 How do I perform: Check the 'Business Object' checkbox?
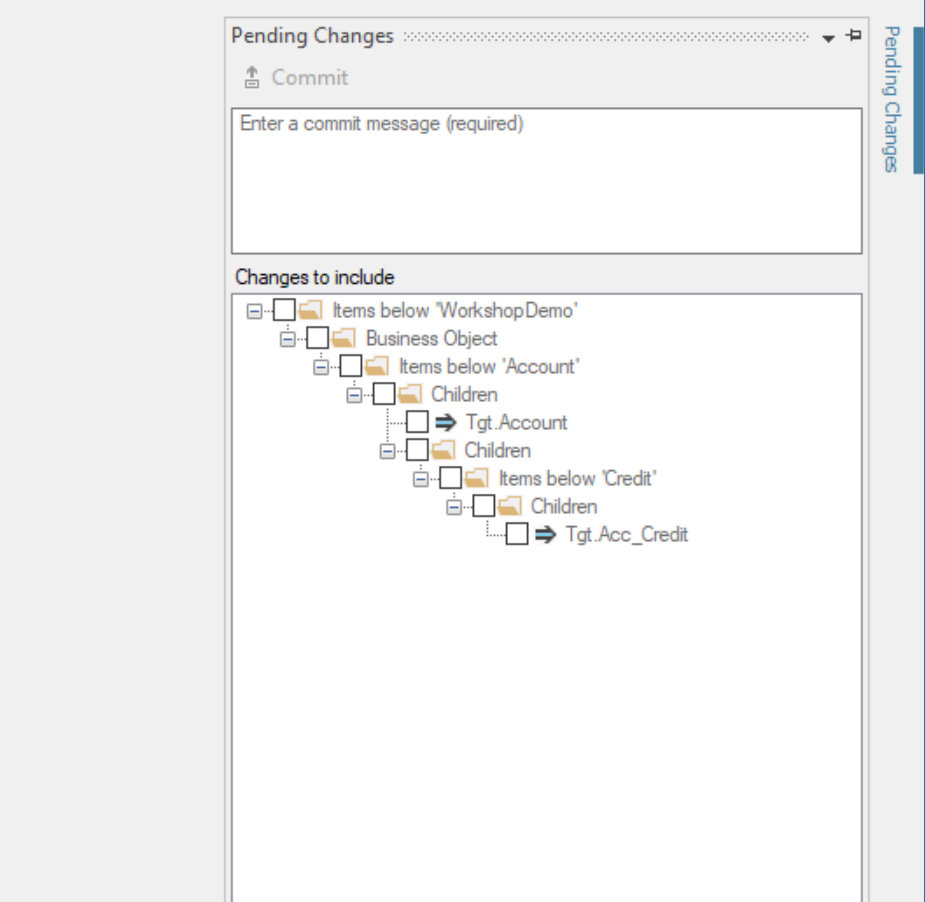318,338
